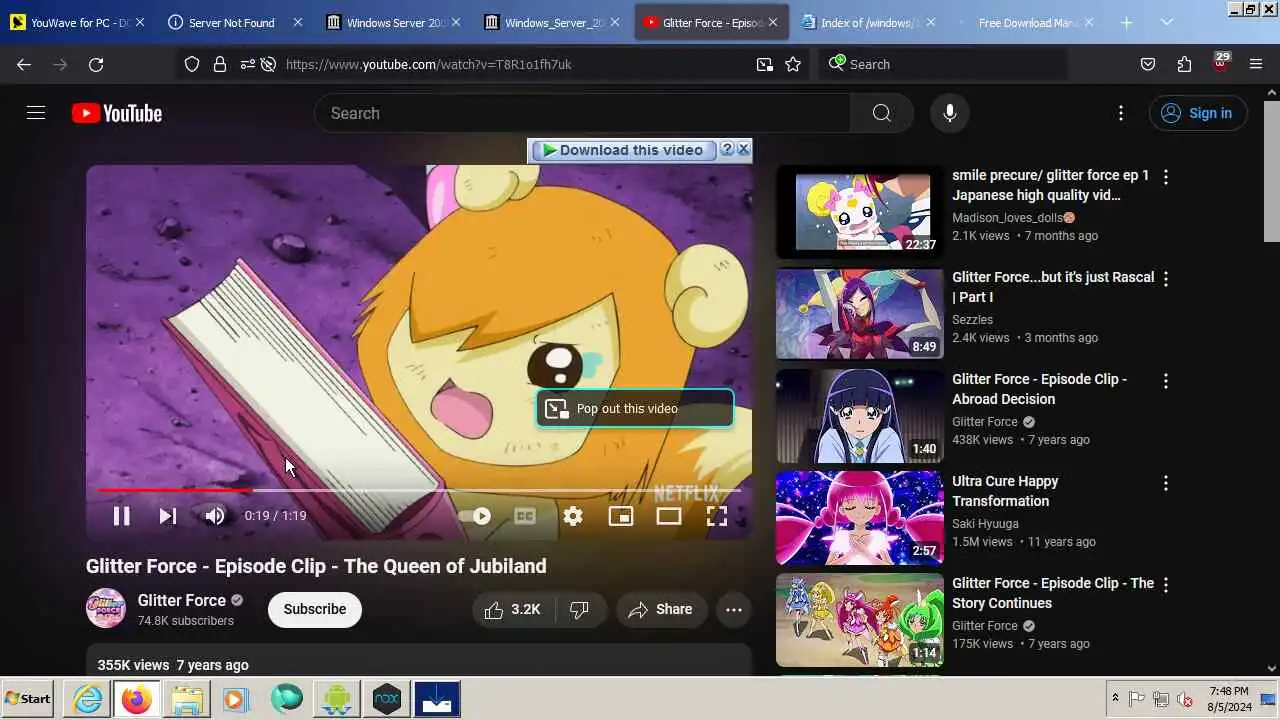
Task: Open tracking protection shield icon
Action: 192,64
